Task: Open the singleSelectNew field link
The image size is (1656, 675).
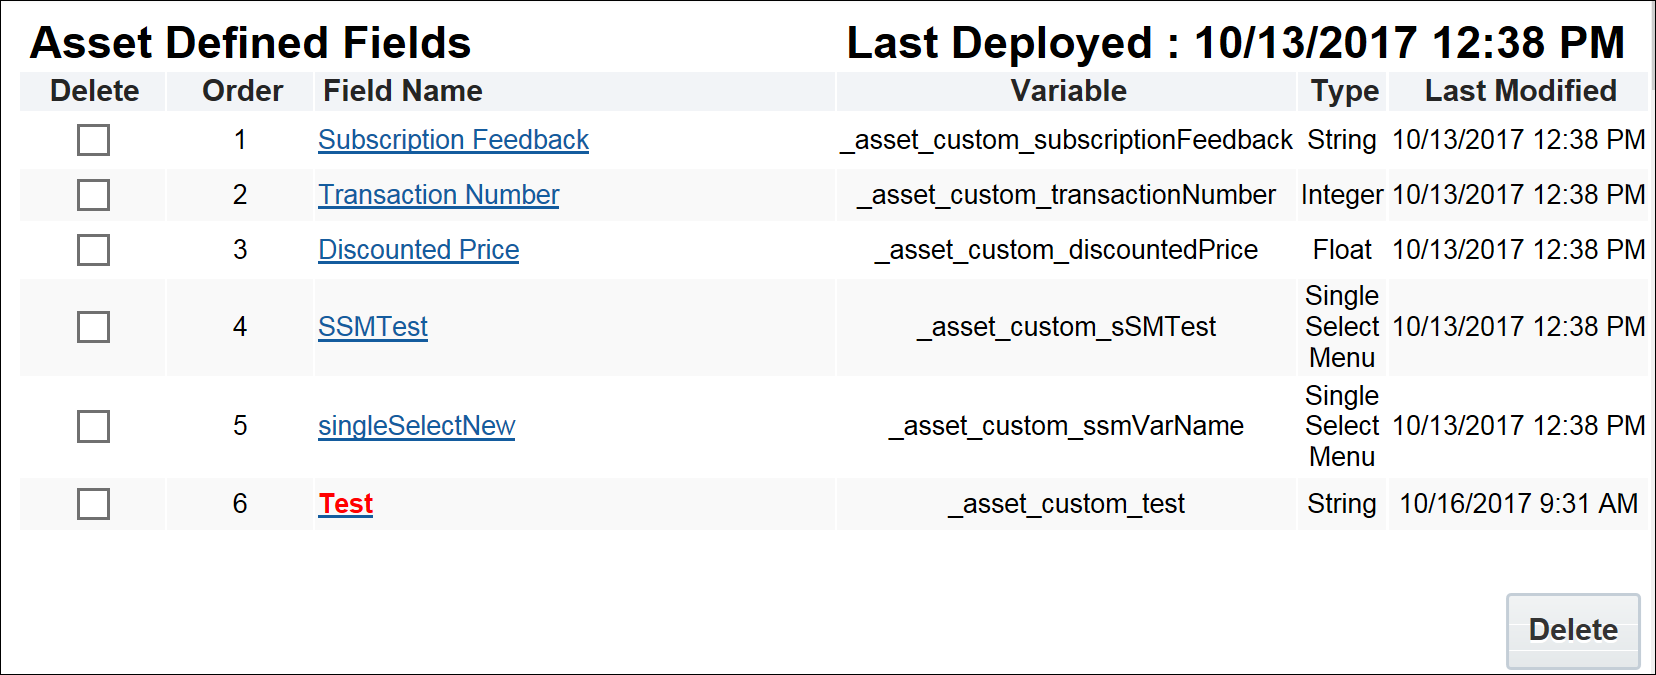Action: tap(416, 426)
